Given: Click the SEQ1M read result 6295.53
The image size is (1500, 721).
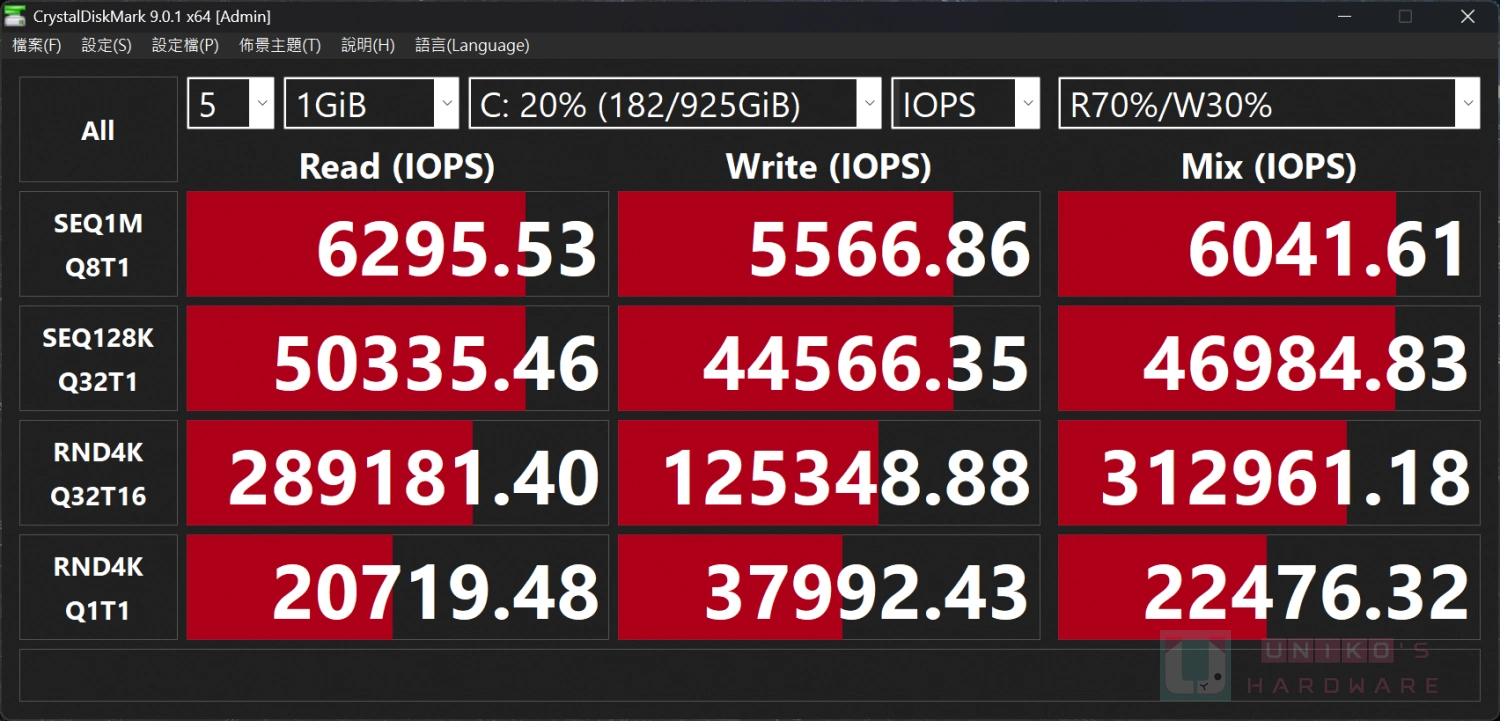Looking at the screenshot, I should (x=398, y=244).
